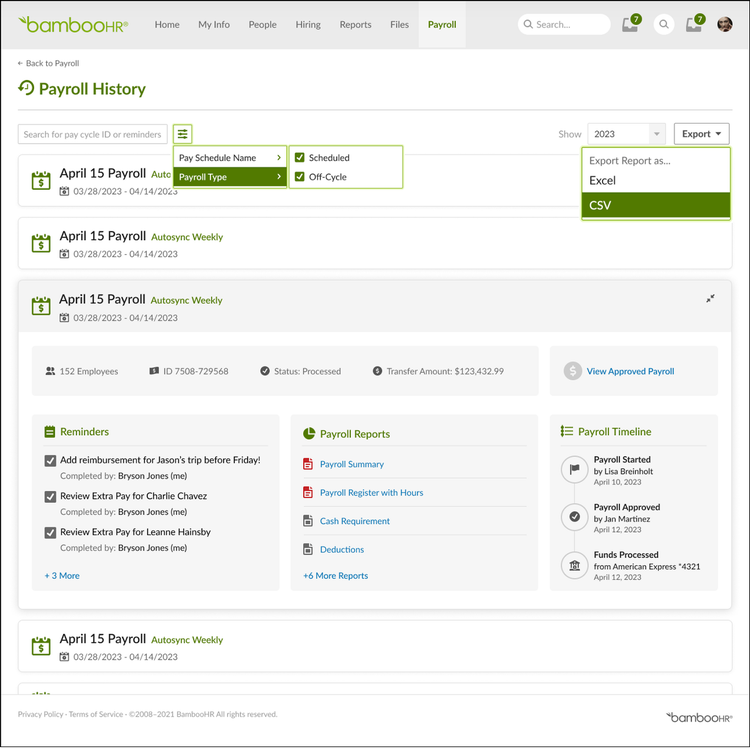Viewport: 750px width, 748px height.
Task: Click the Funds Processed bank icon
Action: pos(574,565)
